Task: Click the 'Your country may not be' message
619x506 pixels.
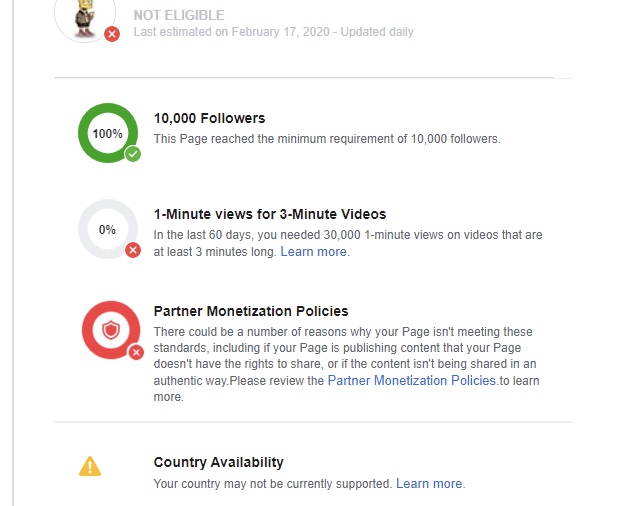Action: (272, 484)
